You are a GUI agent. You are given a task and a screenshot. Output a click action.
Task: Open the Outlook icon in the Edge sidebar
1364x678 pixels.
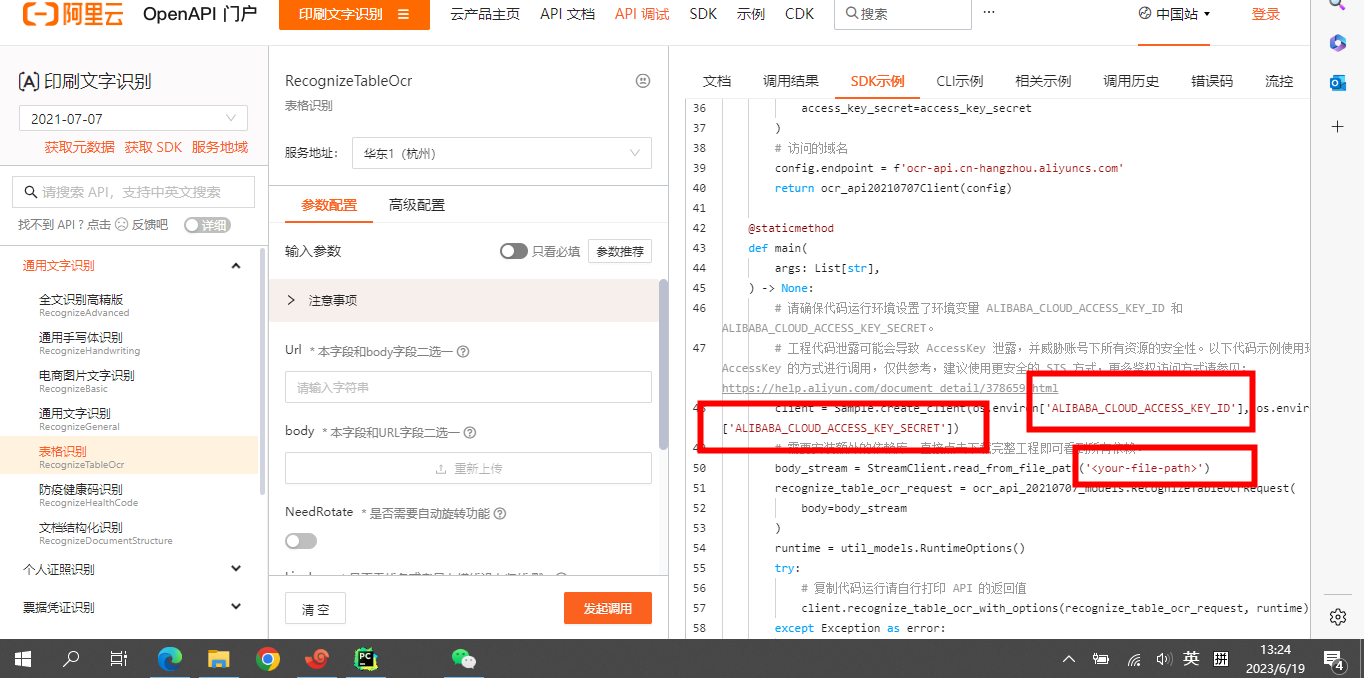point(1337,83)
